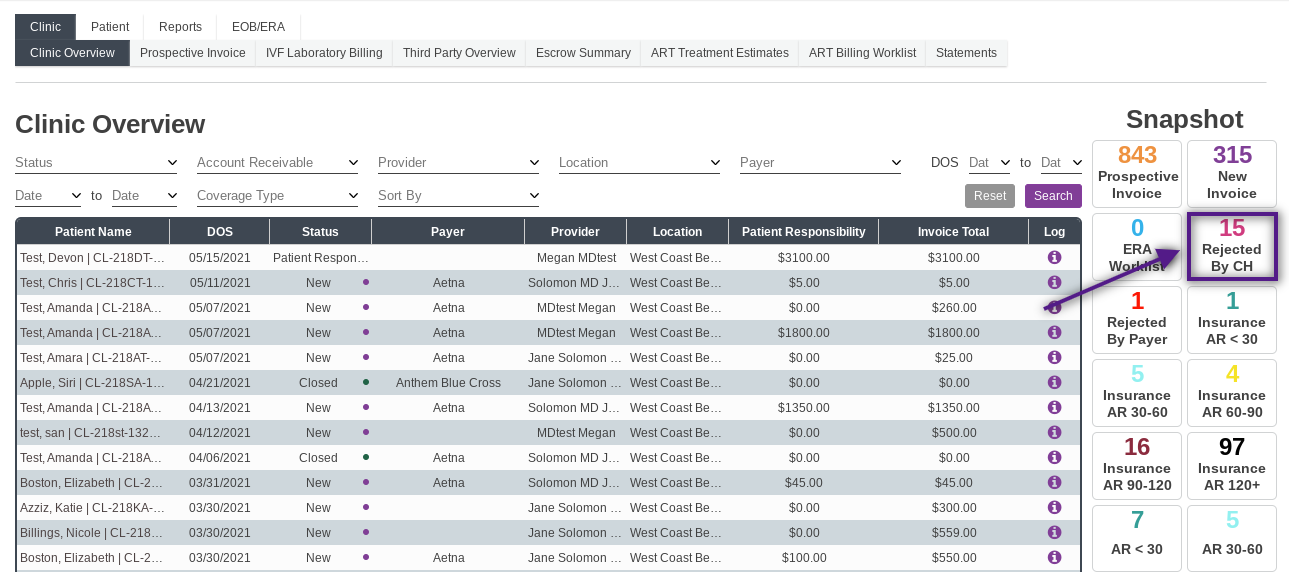Viewport: 1289px width, 572px height.
Task: Open the Insurance AR 60-90 tile
Action: click(1232, 392)
